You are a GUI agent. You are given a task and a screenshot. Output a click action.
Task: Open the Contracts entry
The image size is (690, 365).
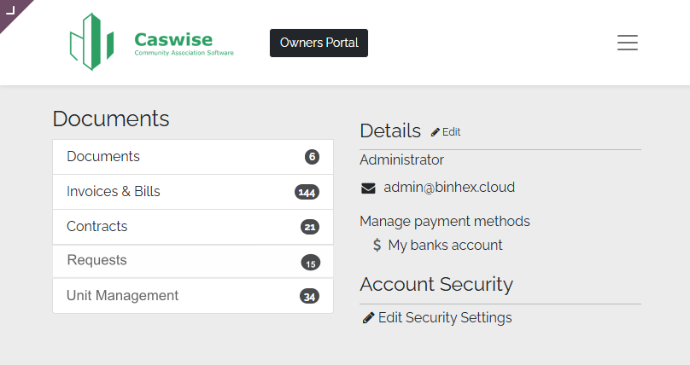pyautogui.click(x=193, y=227)
